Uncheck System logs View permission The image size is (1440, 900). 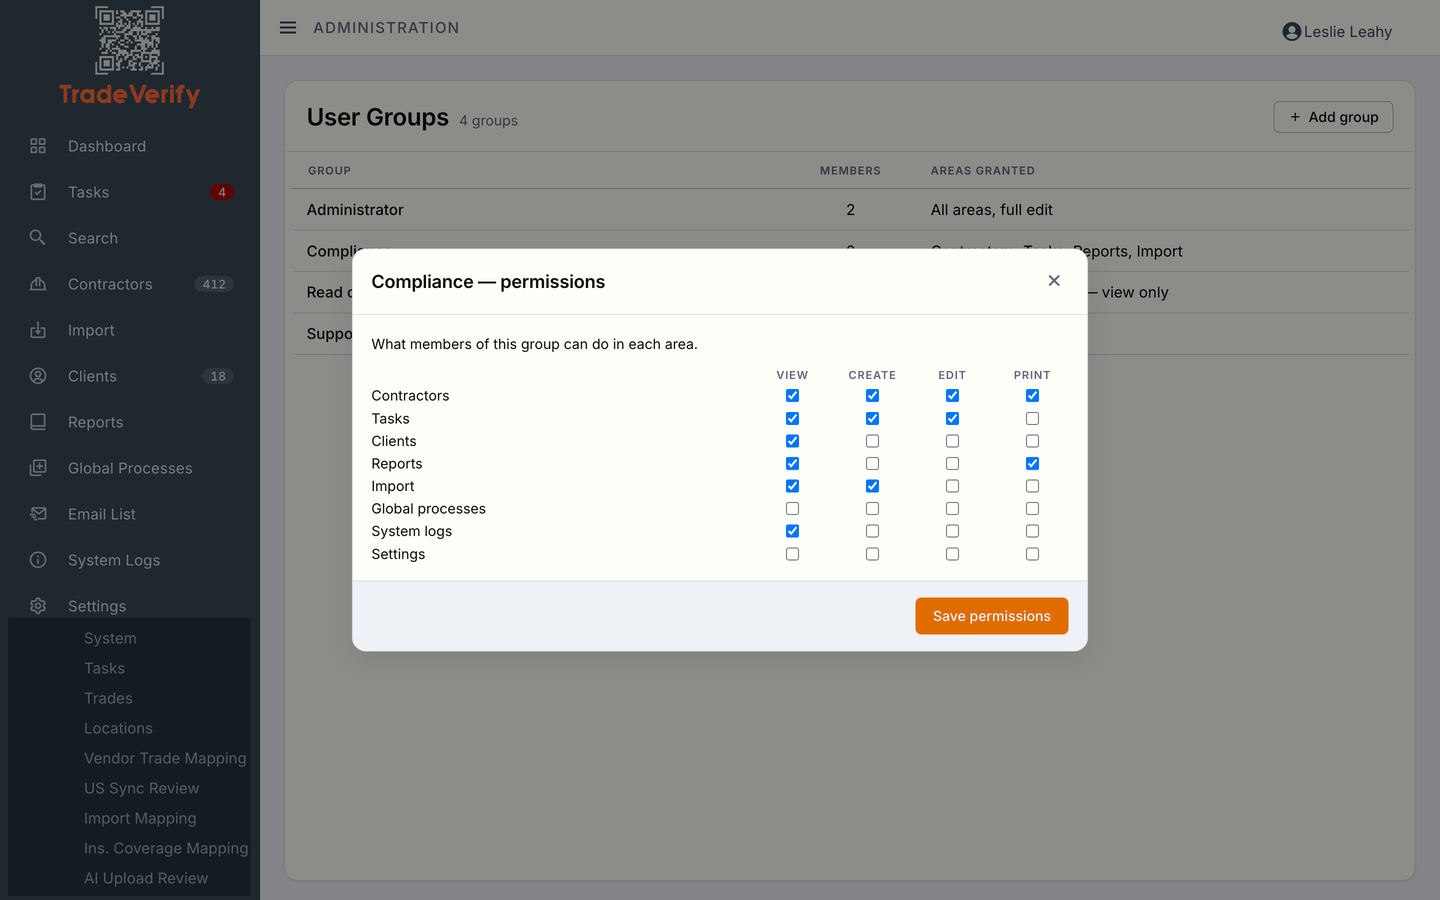pyautogui.click(x=792, y=531)
